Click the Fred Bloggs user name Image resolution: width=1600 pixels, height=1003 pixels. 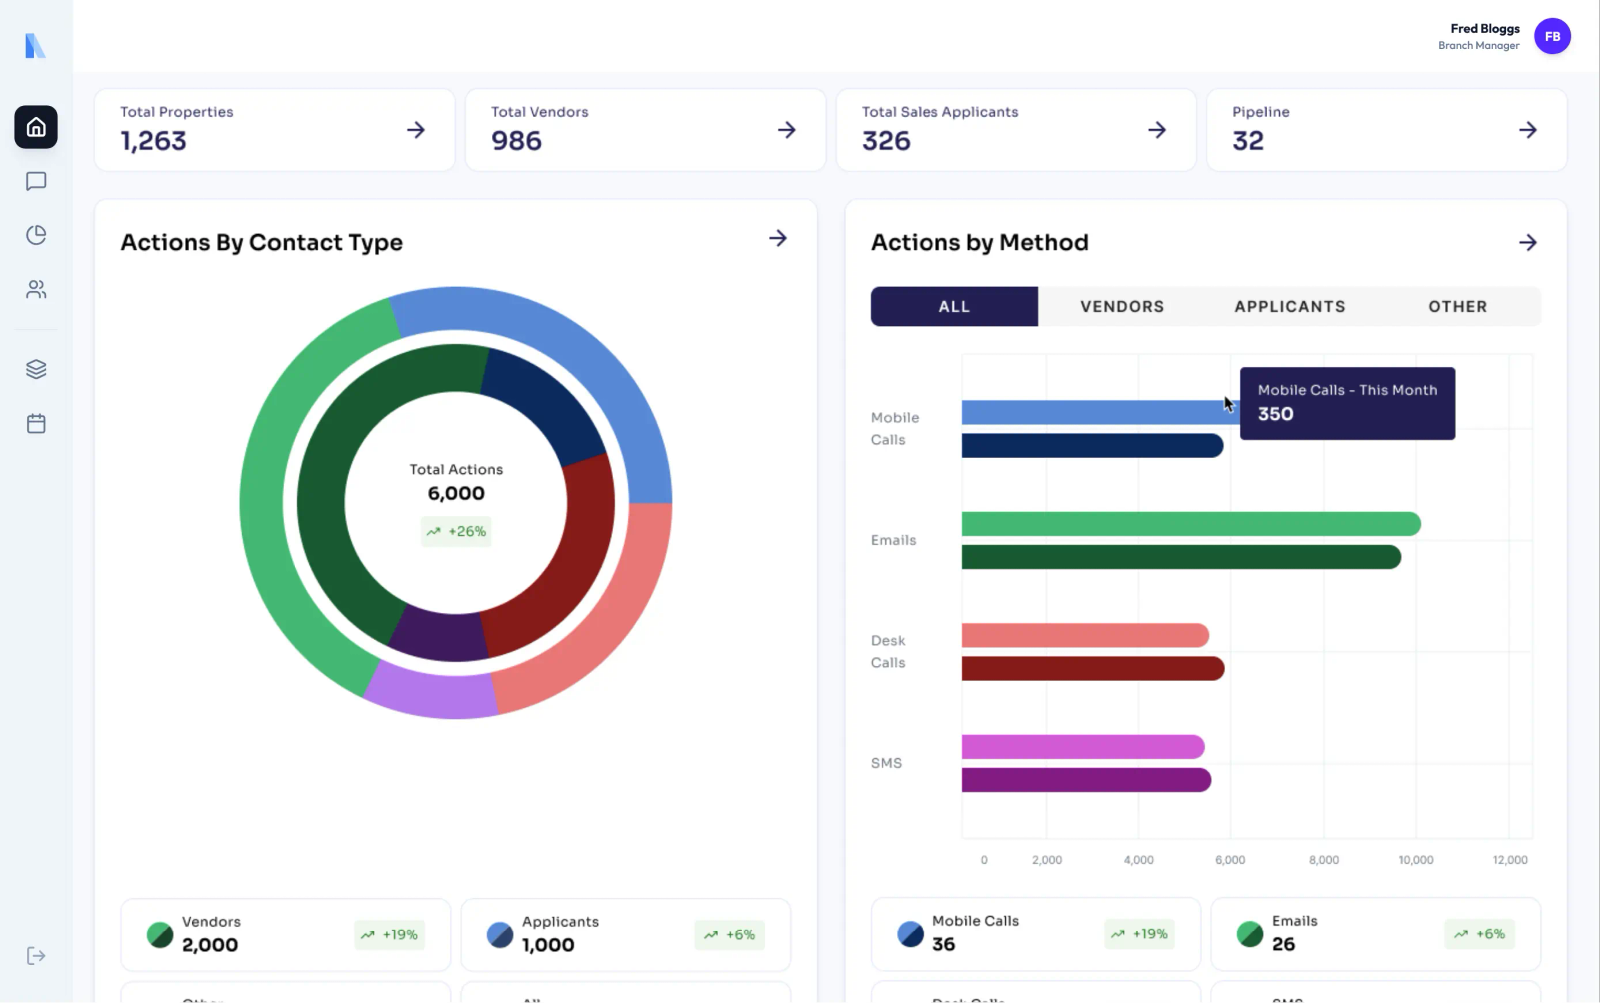(1485, 29)
